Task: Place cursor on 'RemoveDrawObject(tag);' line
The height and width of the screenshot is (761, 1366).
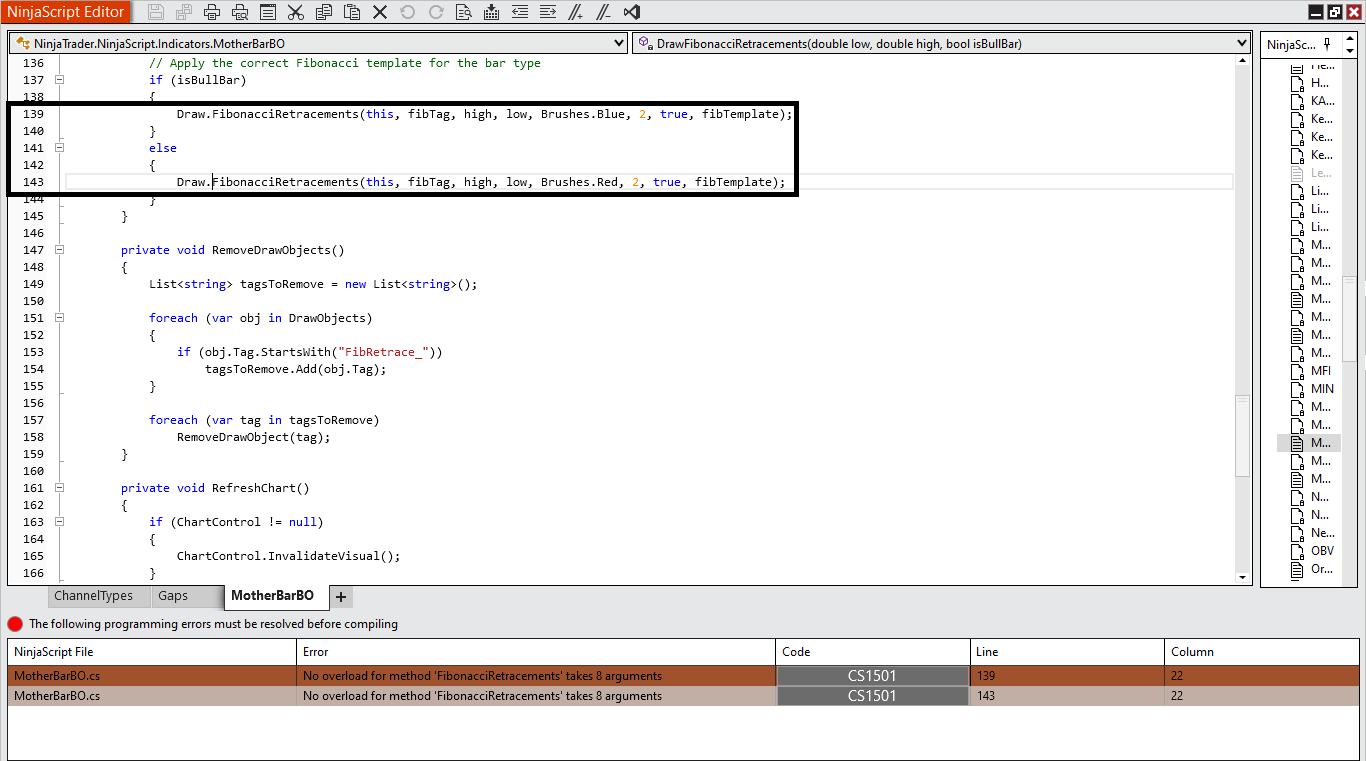Action: coord(253,437)
